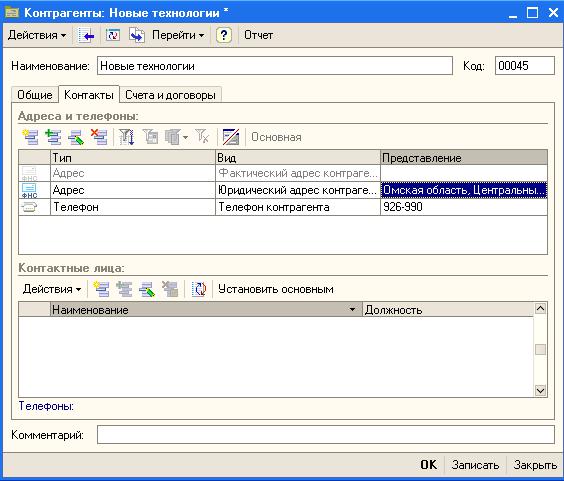This screenshot has width=564, height=481.
Task: Click the blue back arrow toolbar icon
Action: (86, 35)
